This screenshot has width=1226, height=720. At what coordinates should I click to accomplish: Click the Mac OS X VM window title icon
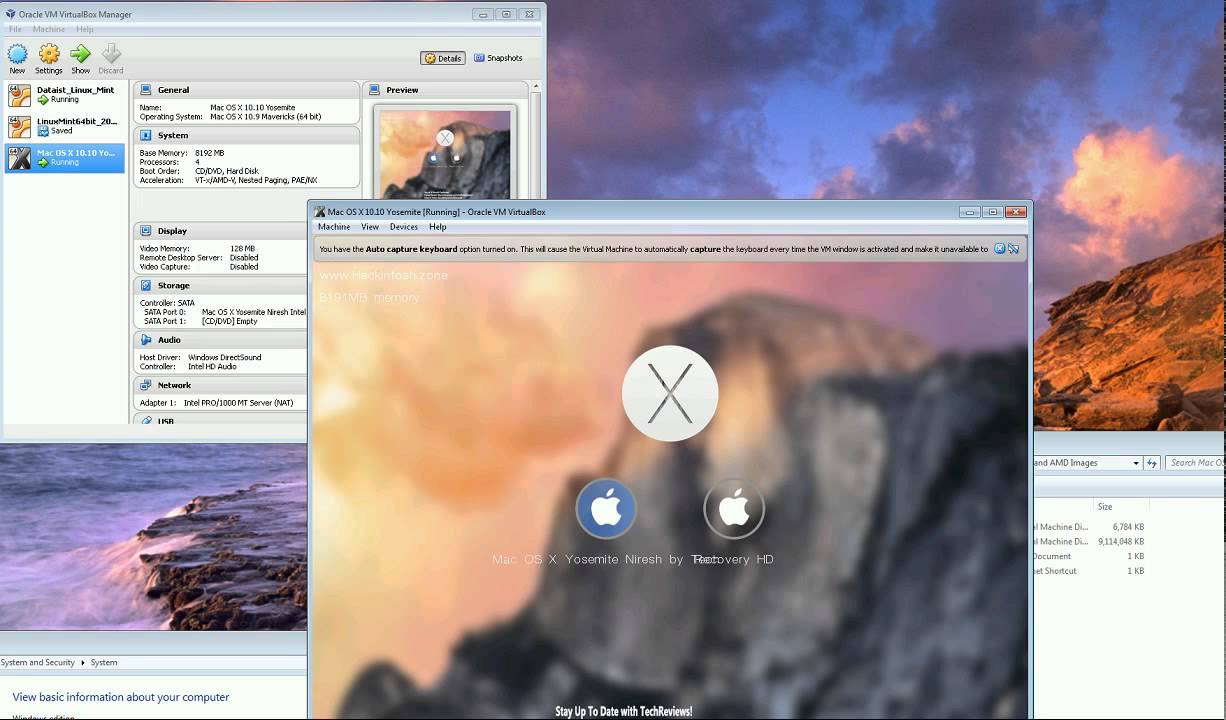click(x=320, y=212)
